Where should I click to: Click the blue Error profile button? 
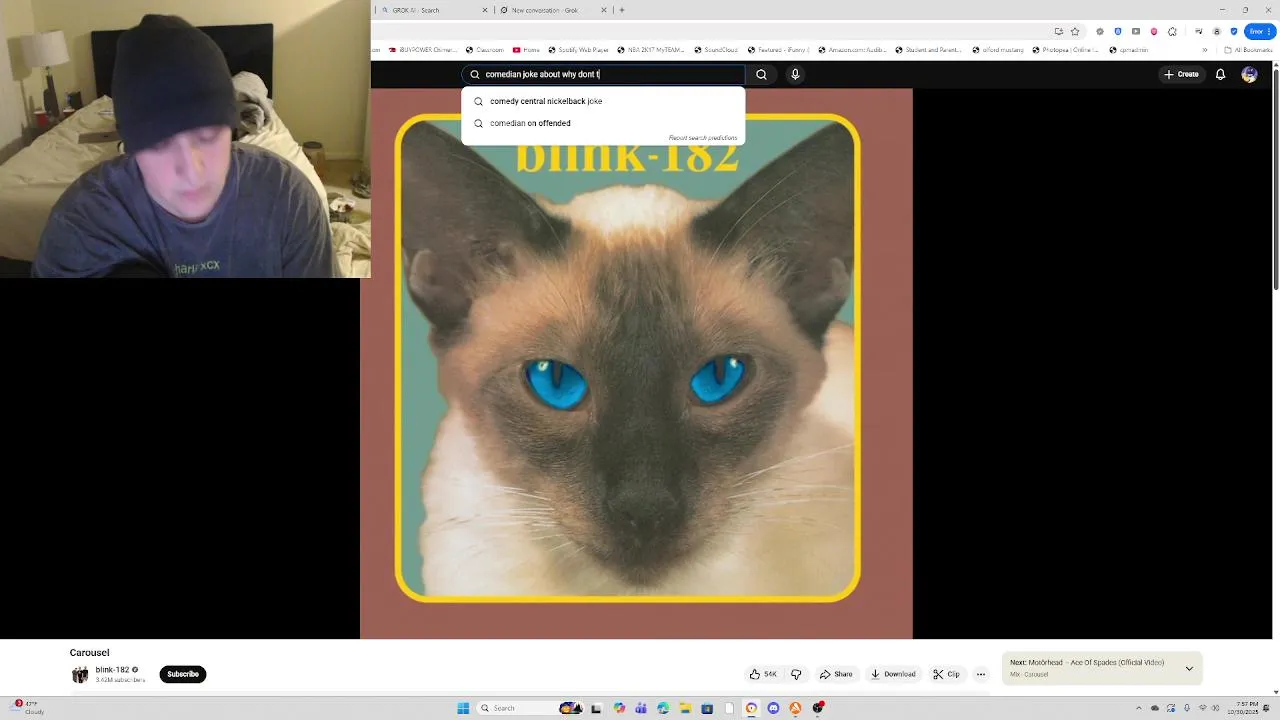click(x=1260, y=31)
